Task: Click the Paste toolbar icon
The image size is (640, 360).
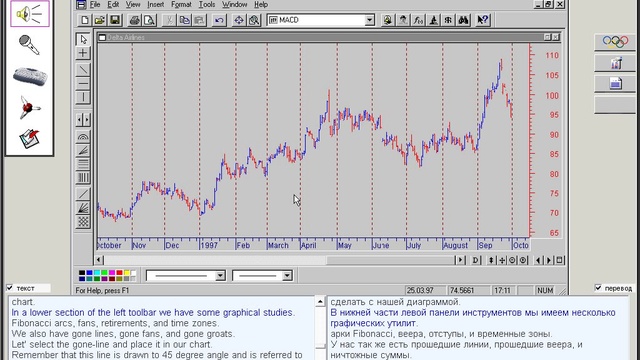Action: pyautogui.click(x=200, y=20)
